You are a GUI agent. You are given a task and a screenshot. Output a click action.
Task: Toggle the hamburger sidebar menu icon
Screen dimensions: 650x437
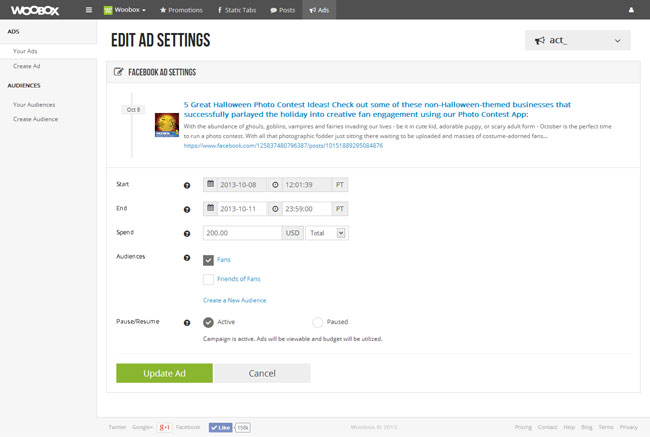pyautogui.click(x=89, y=10)
